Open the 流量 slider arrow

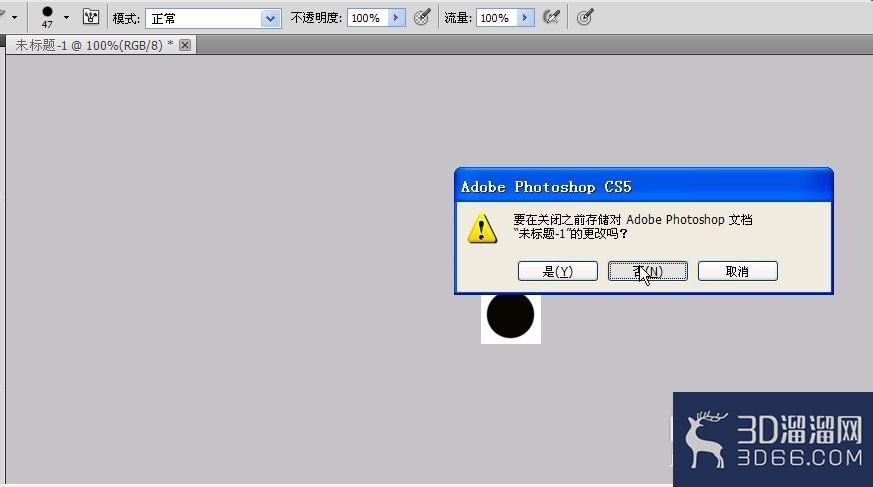[526, 18]
